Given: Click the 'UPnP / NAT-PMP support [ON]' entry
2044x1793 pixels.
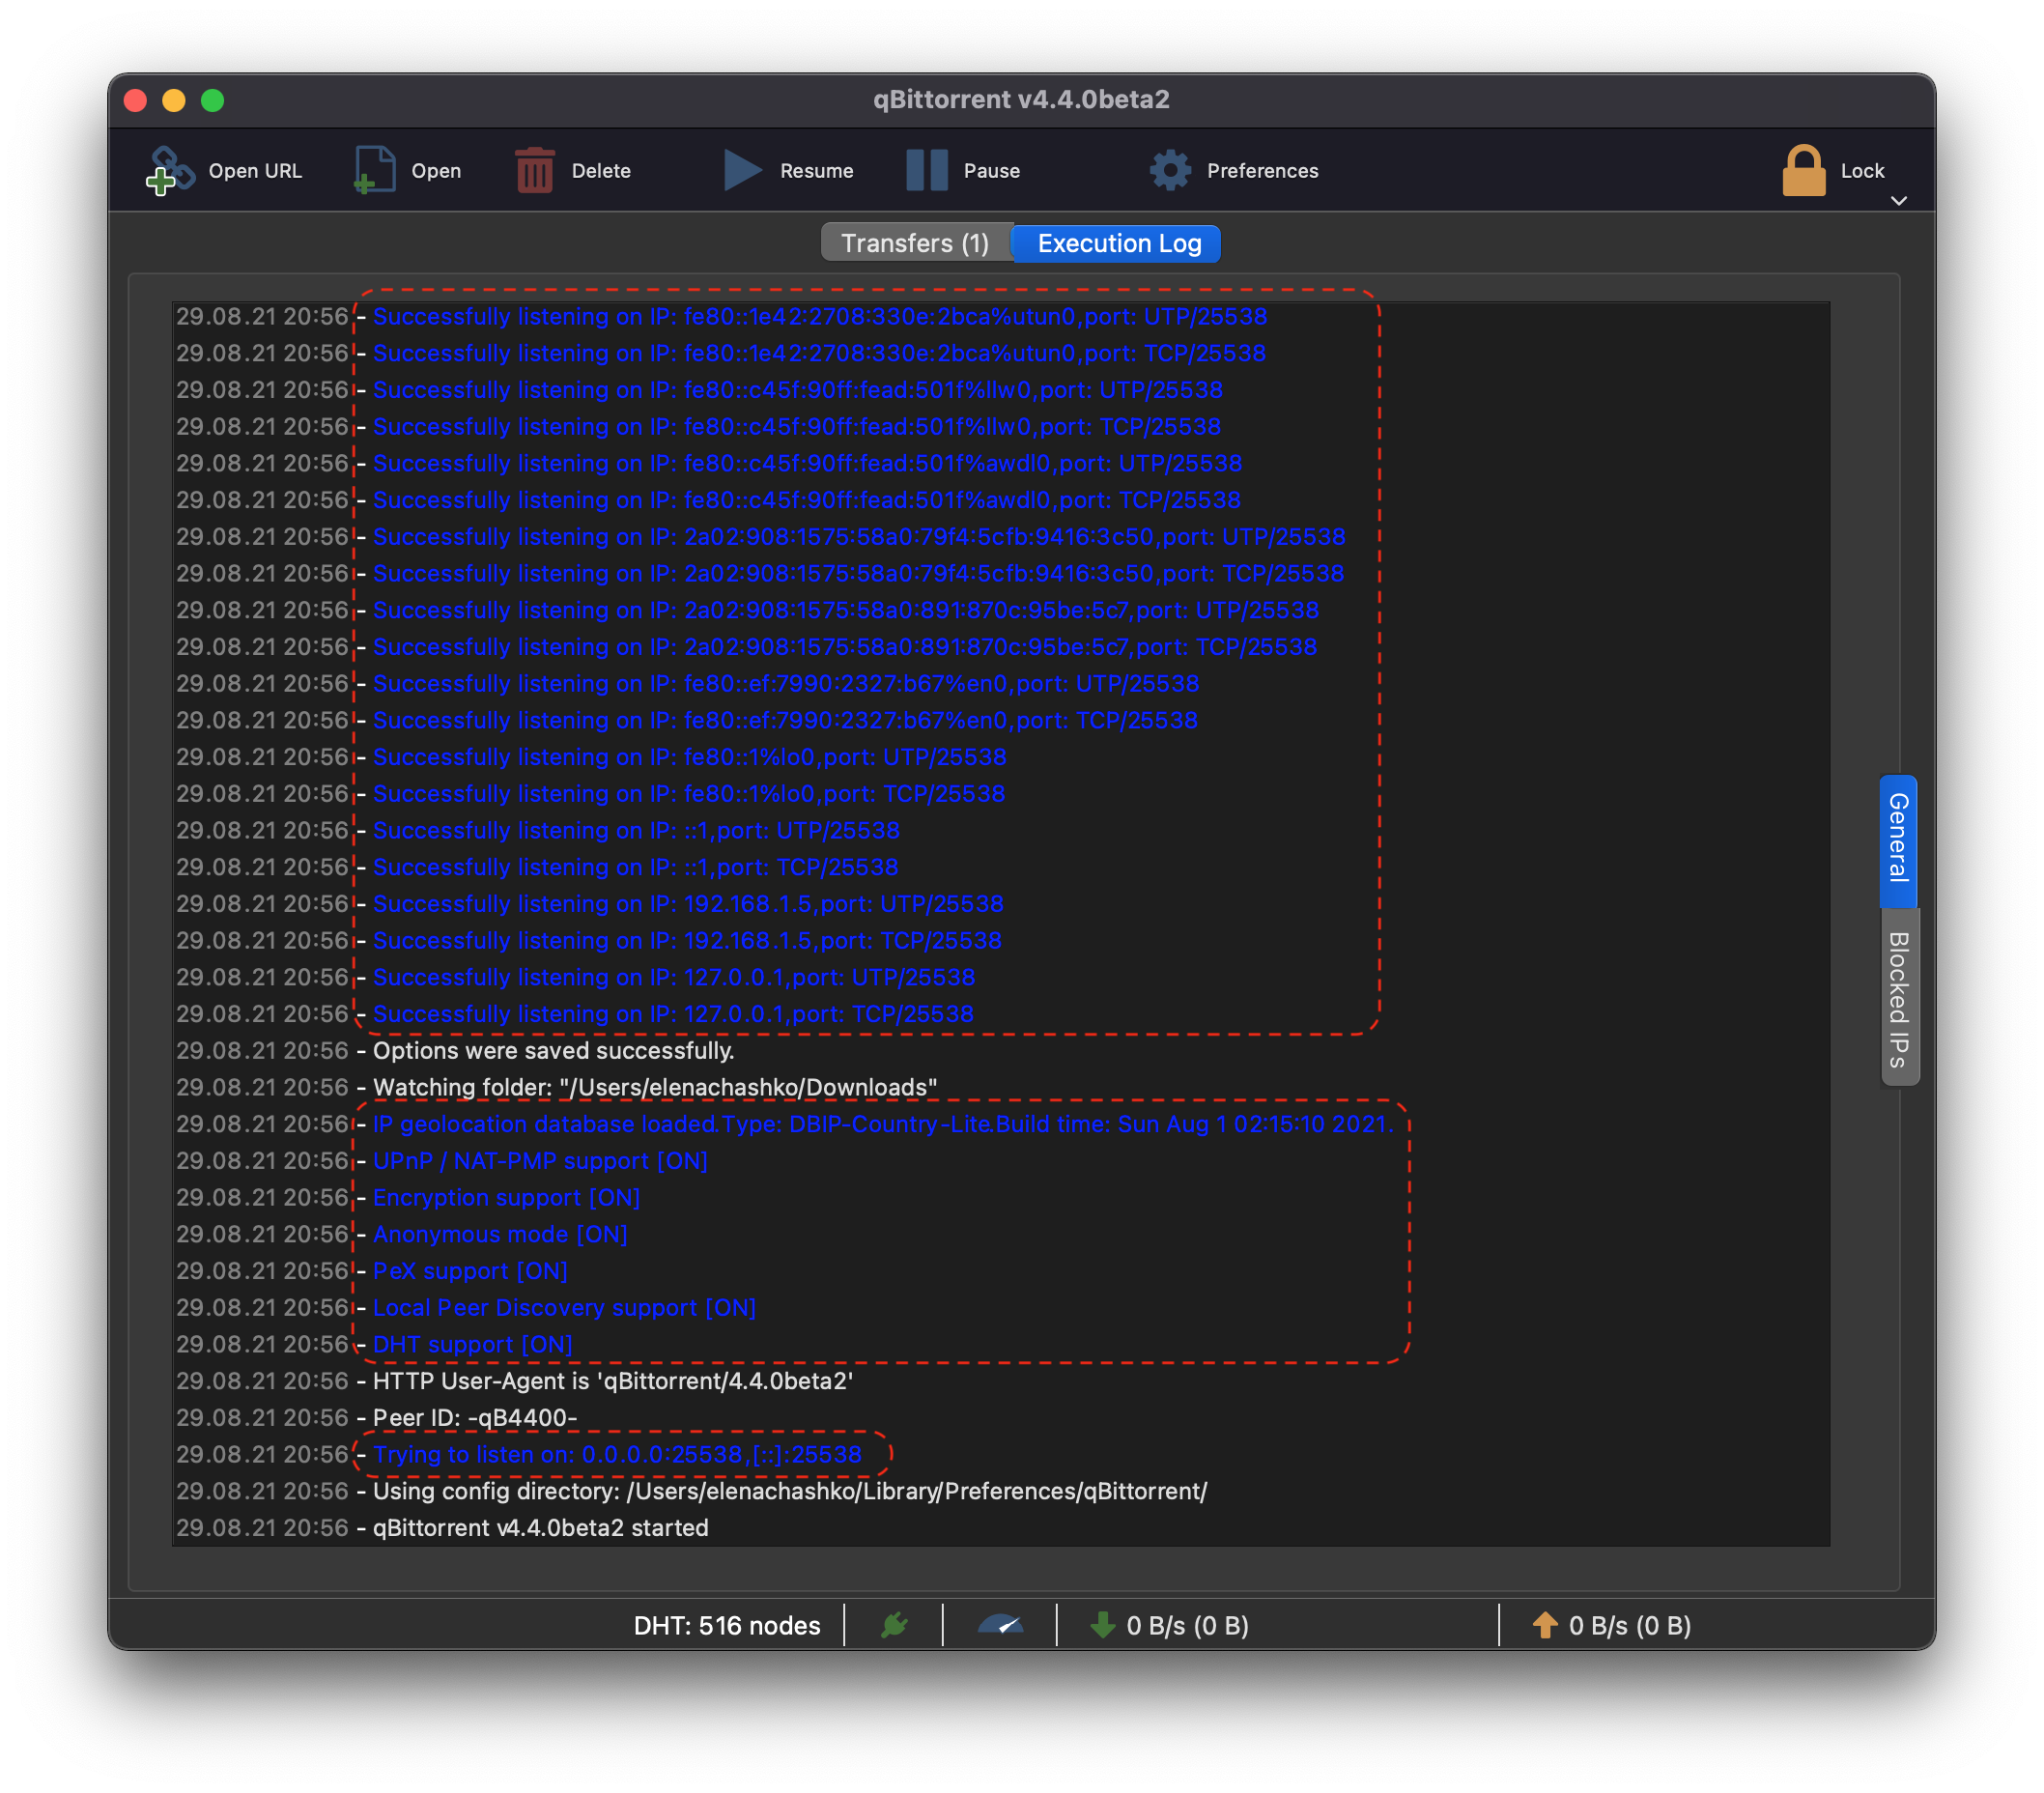Looking at the screenshot, I should coord(540,1161).
